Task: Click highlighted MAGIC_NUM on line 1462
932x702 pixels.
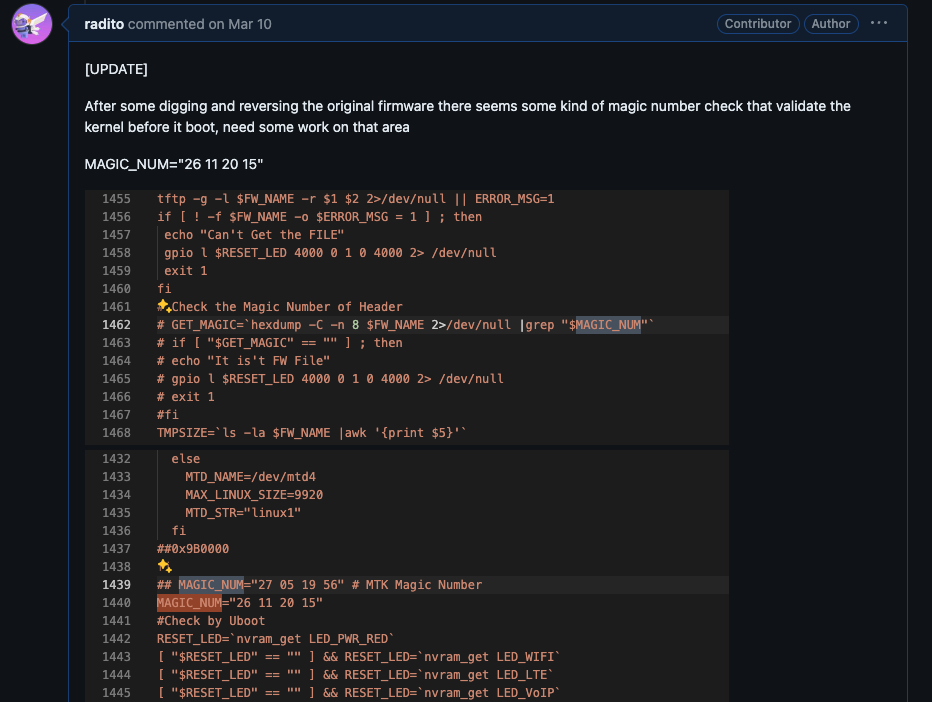Action: pyautogui.click(x=608, y=325)
